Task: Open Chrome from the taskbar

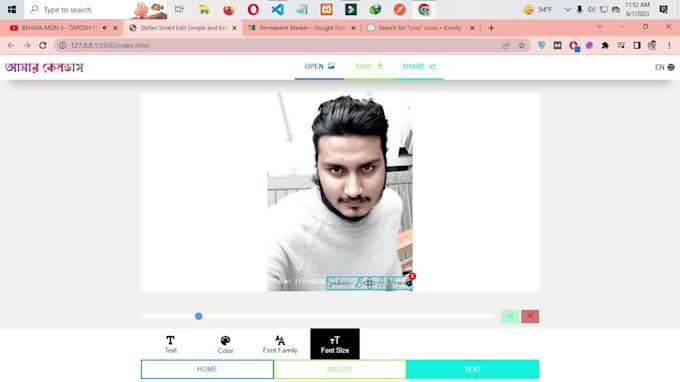Action: pyautogui.click(x=424, y=9)
